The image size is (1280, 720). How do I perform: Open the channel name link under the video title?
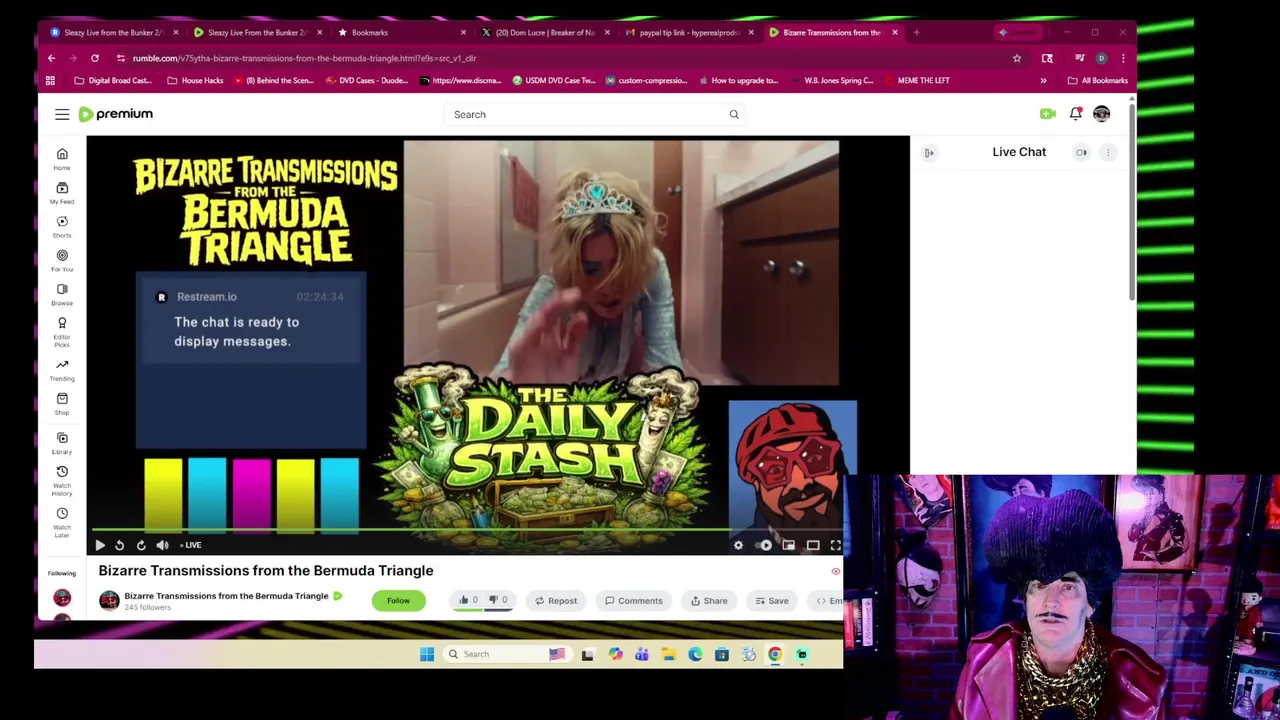coord(226,596)
